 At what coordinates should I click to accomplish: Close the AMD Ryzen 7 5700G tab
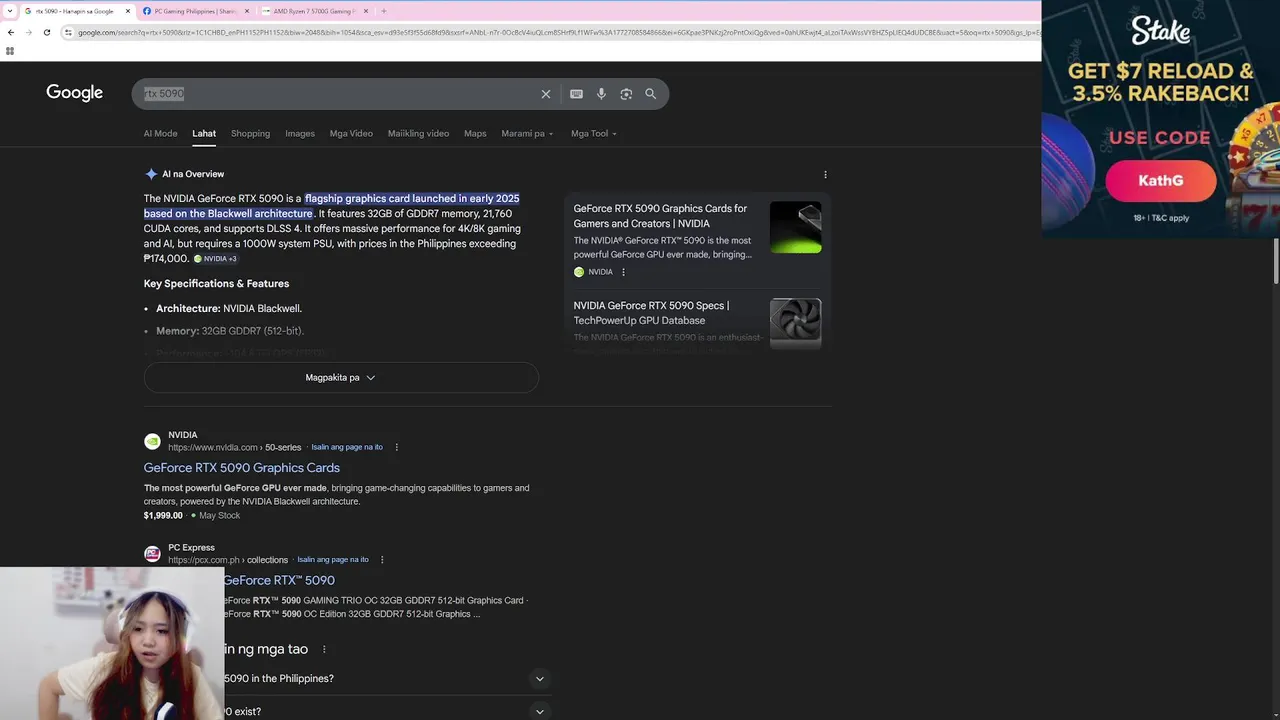(x=366, y=11)
